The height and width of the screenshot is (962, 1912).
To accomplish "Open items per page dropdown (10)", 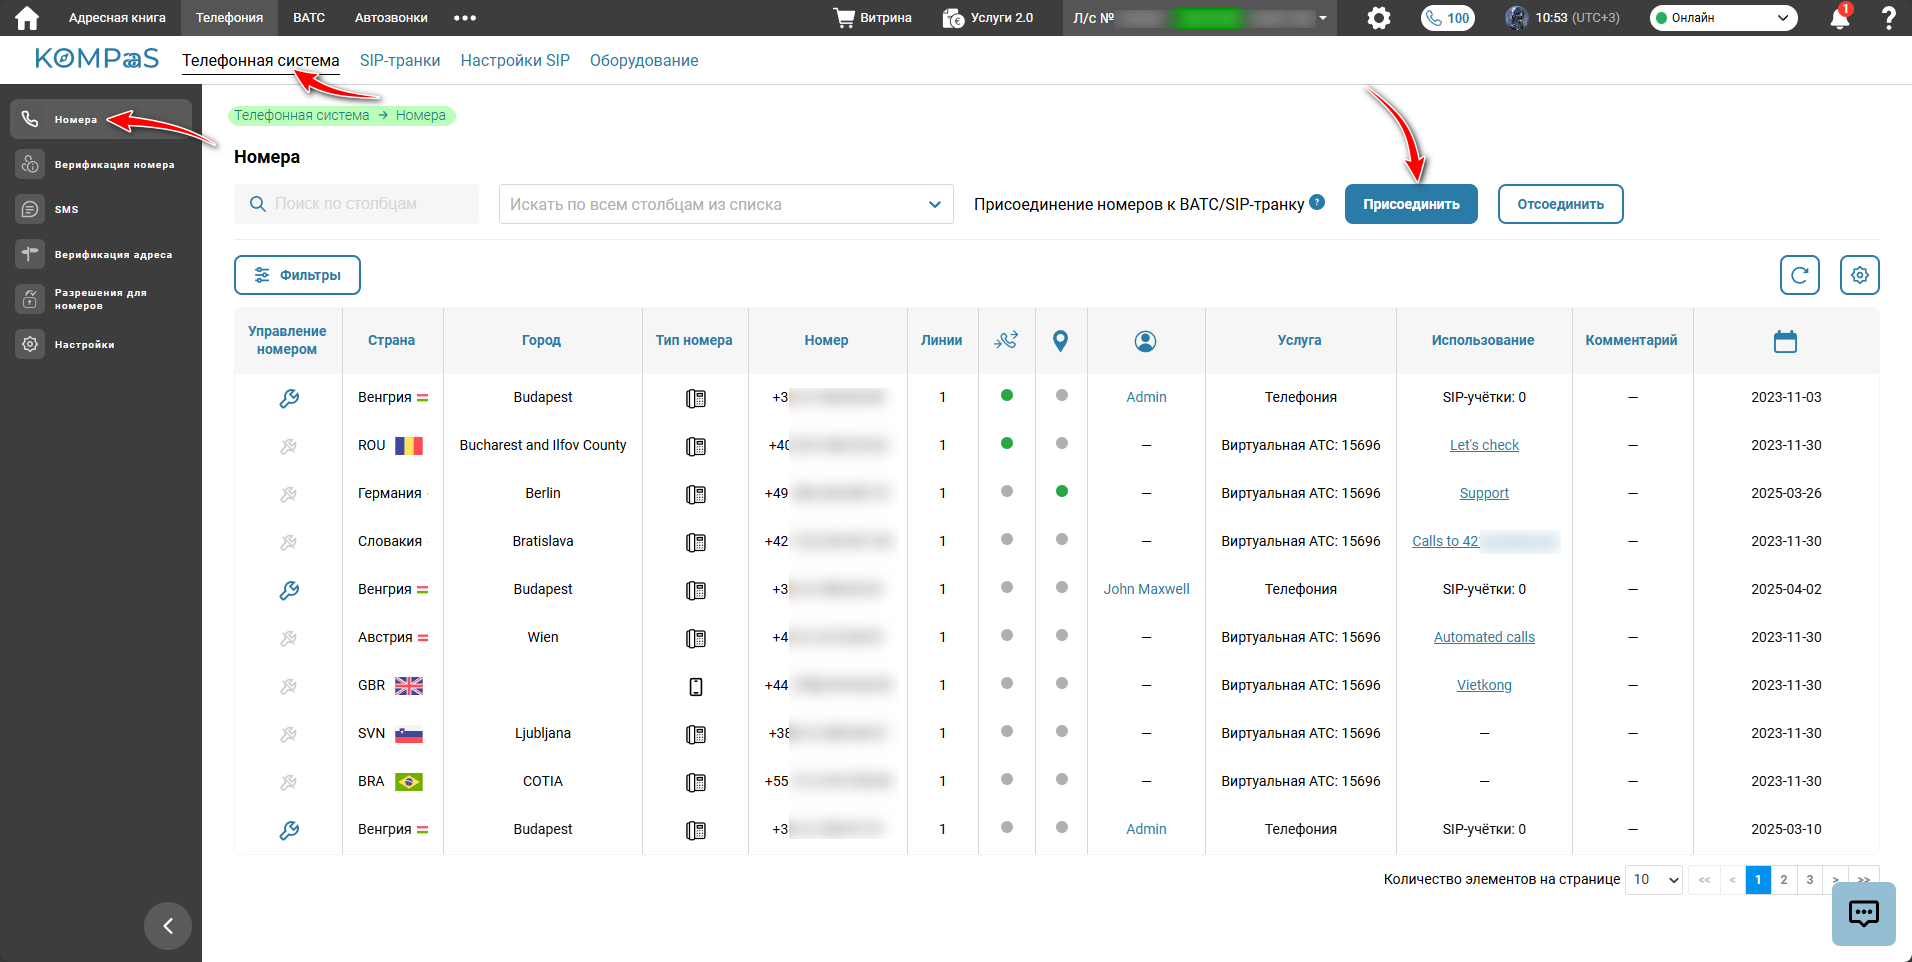I will point(1655,880).
